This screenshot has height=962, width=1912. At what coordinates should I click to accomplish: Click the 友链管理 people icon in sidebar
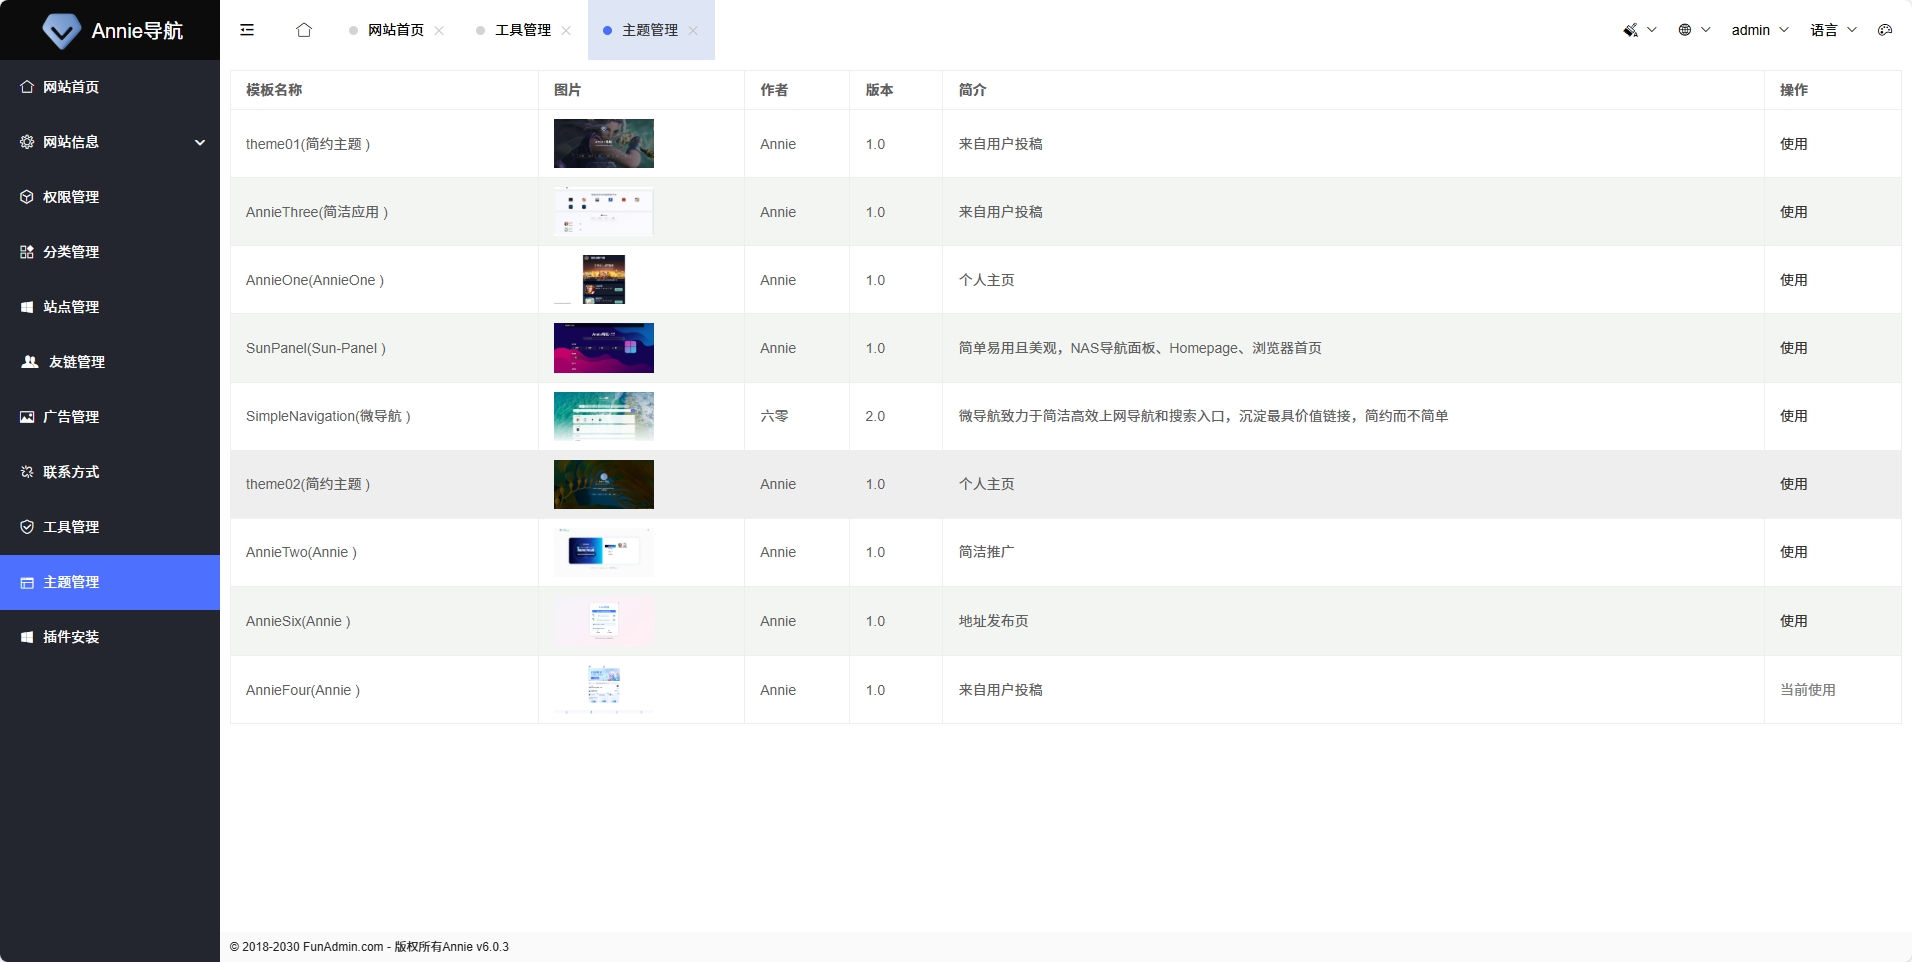coord(27,362)
